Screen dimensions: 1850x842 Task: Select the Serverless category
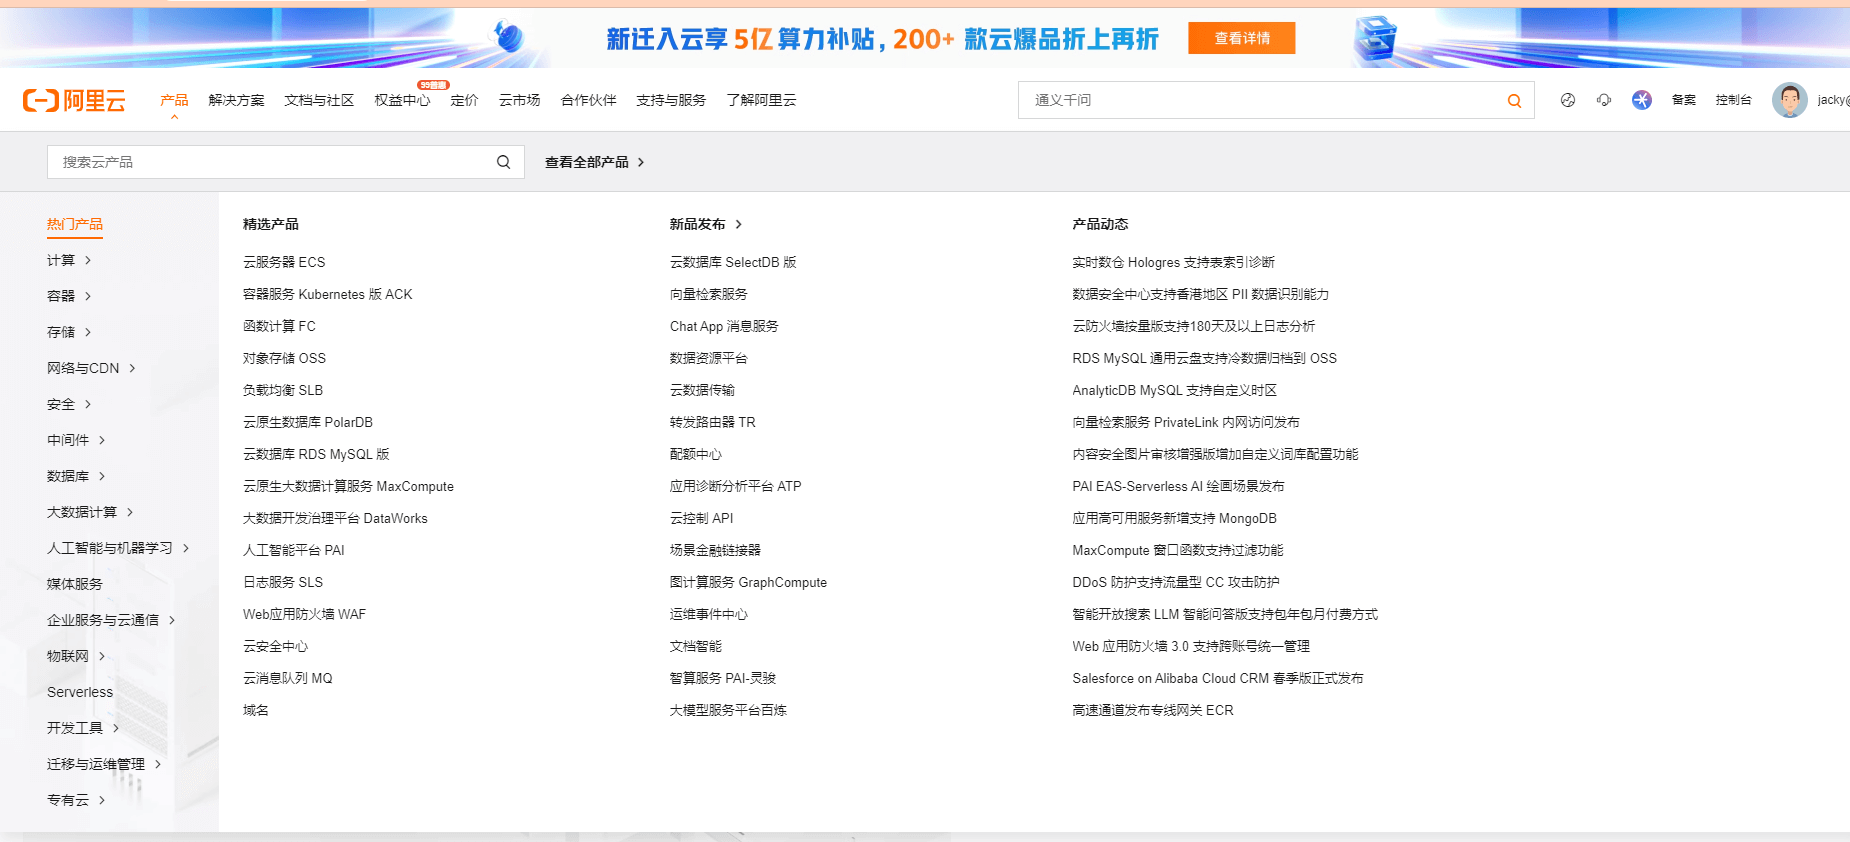point(80,692)
